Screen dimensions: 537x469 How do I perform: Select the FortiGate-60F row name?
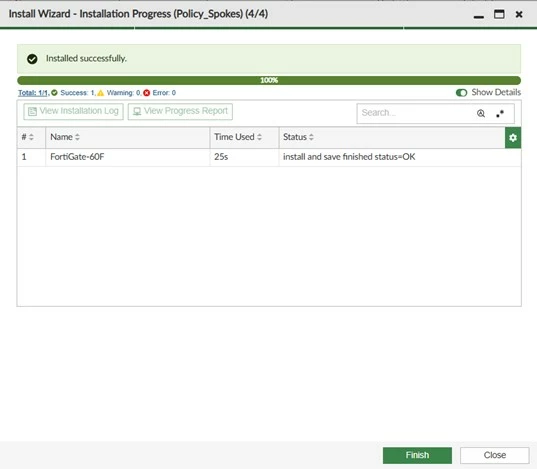point(77,157)
